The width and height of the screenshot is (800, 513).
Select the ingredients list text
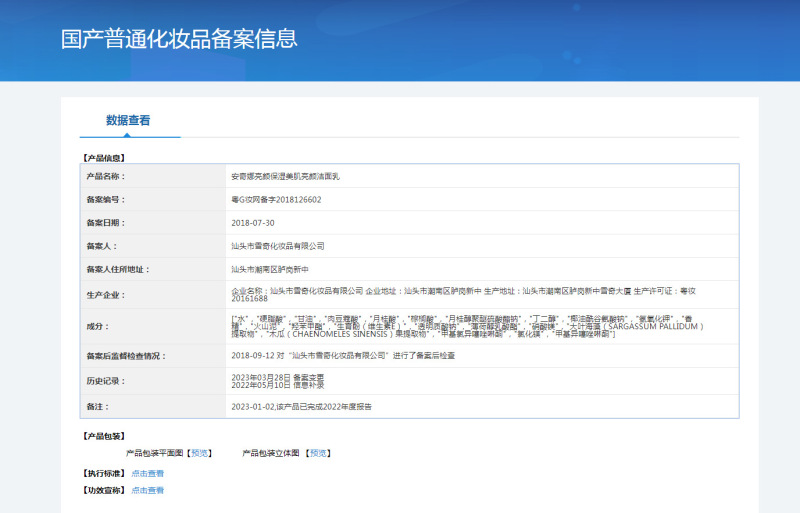tap(467, 326)
